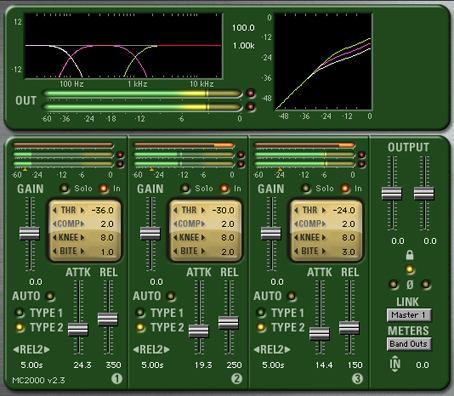Toggle left channel phase invert LED
The width and height of the screenshot is (454, 396).
click(394, 285)
